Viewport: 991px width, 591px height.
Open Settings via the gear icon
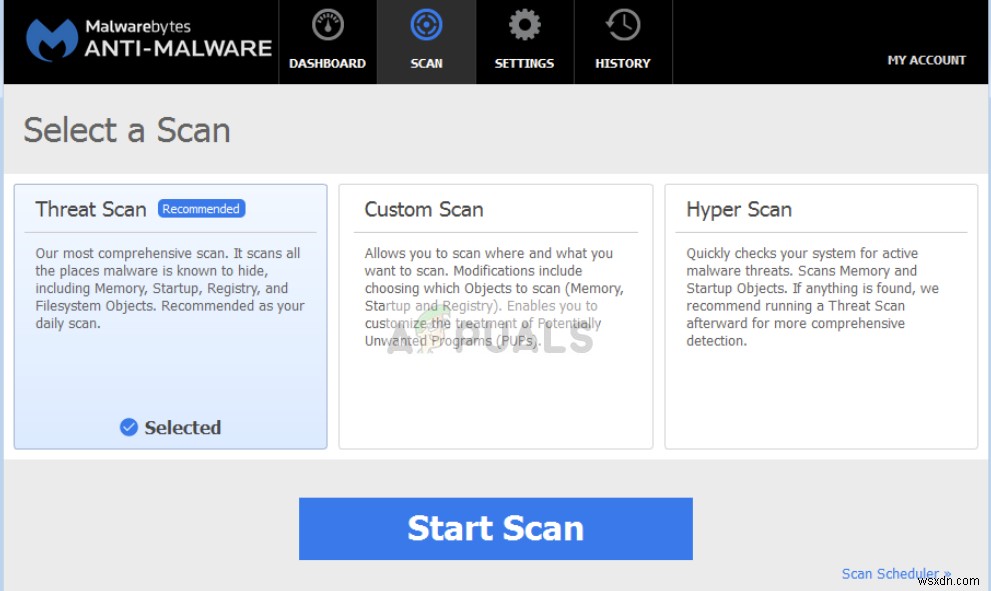[524, 24]
